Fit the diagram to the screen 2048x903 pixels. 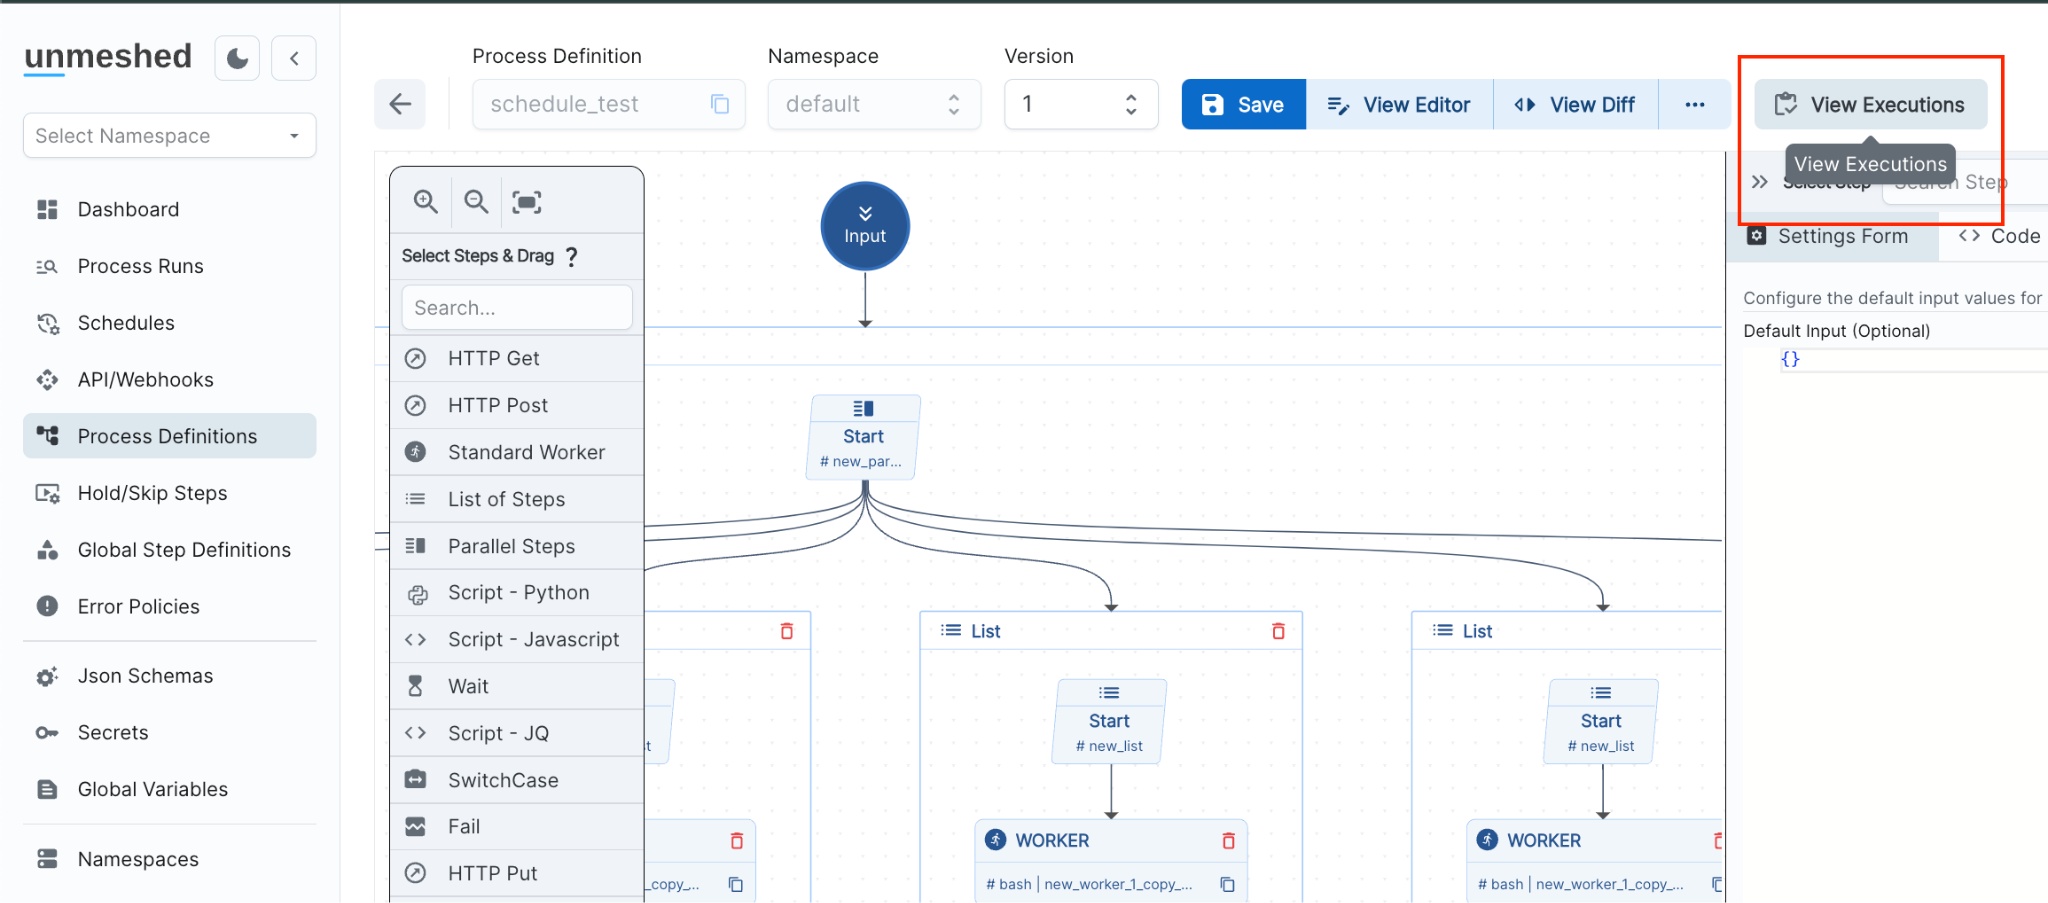[x=527, y=201]
